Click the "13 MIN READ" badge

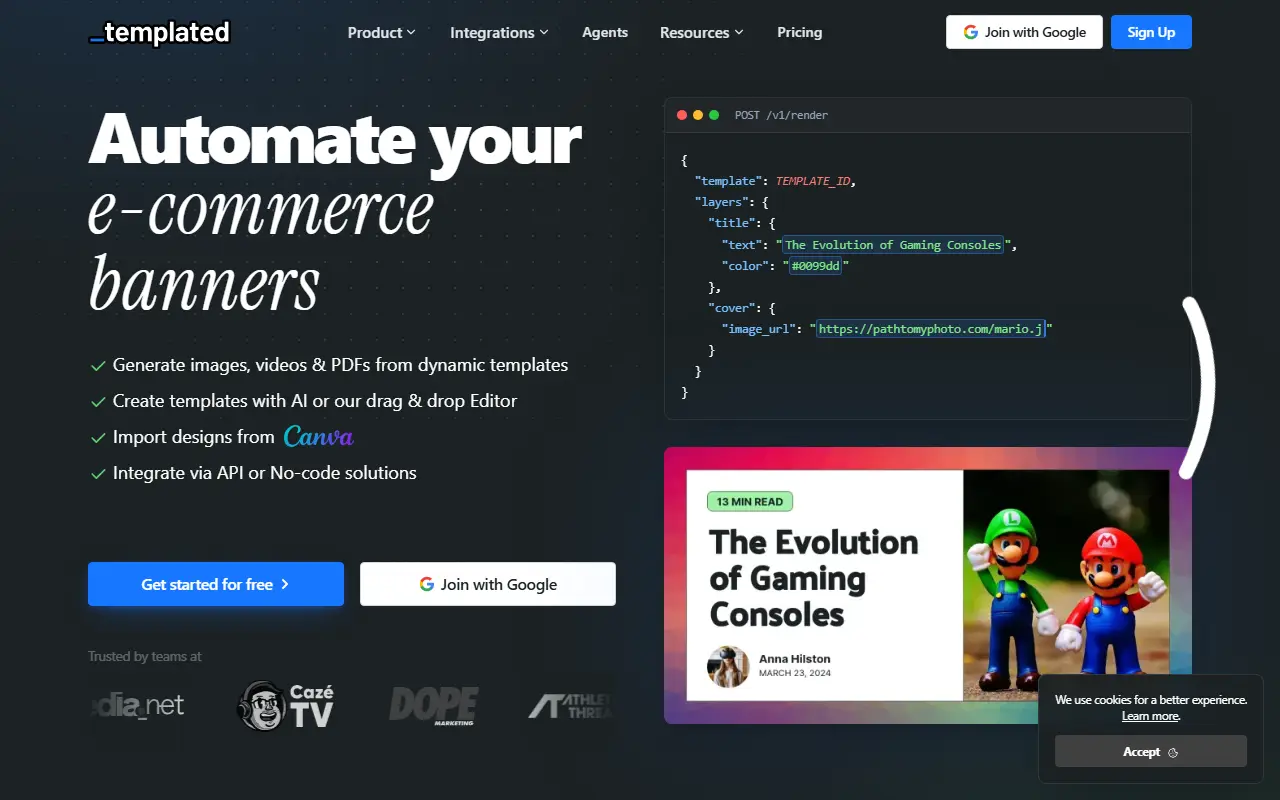point(750,501)
